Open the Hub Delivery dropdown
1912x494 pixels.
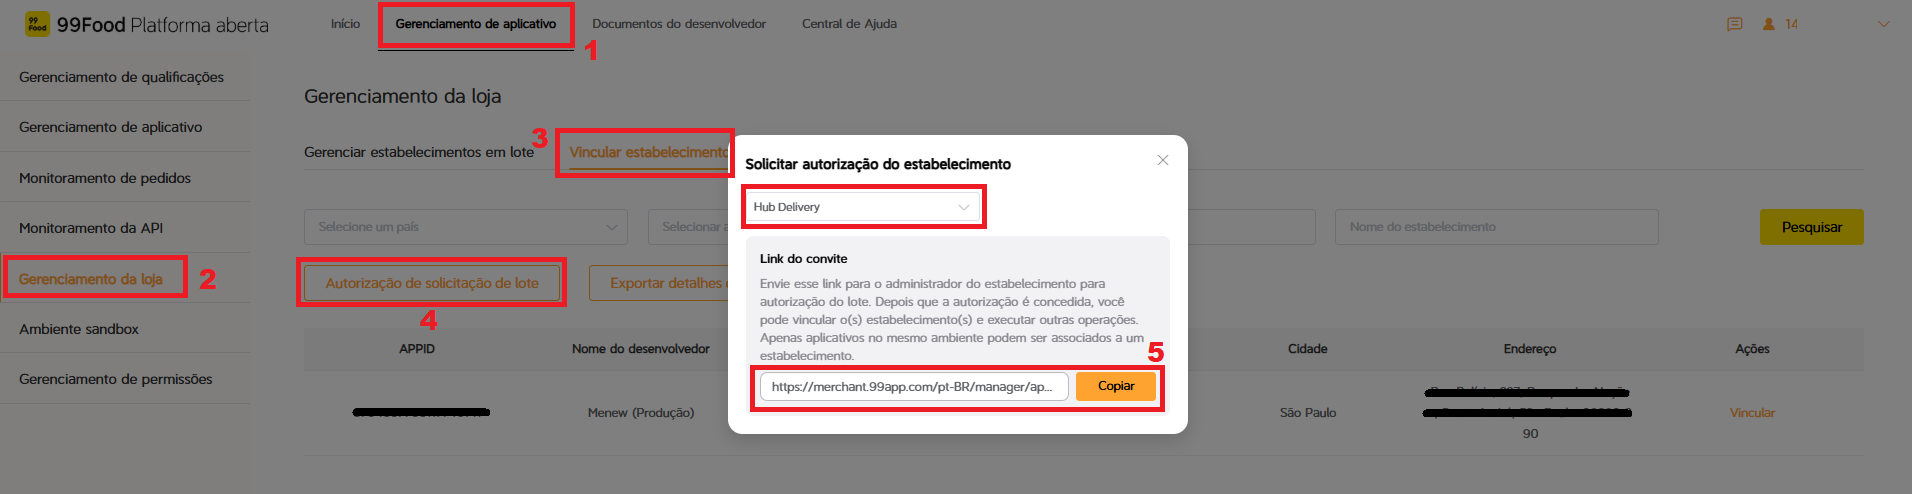click(863, 207)
